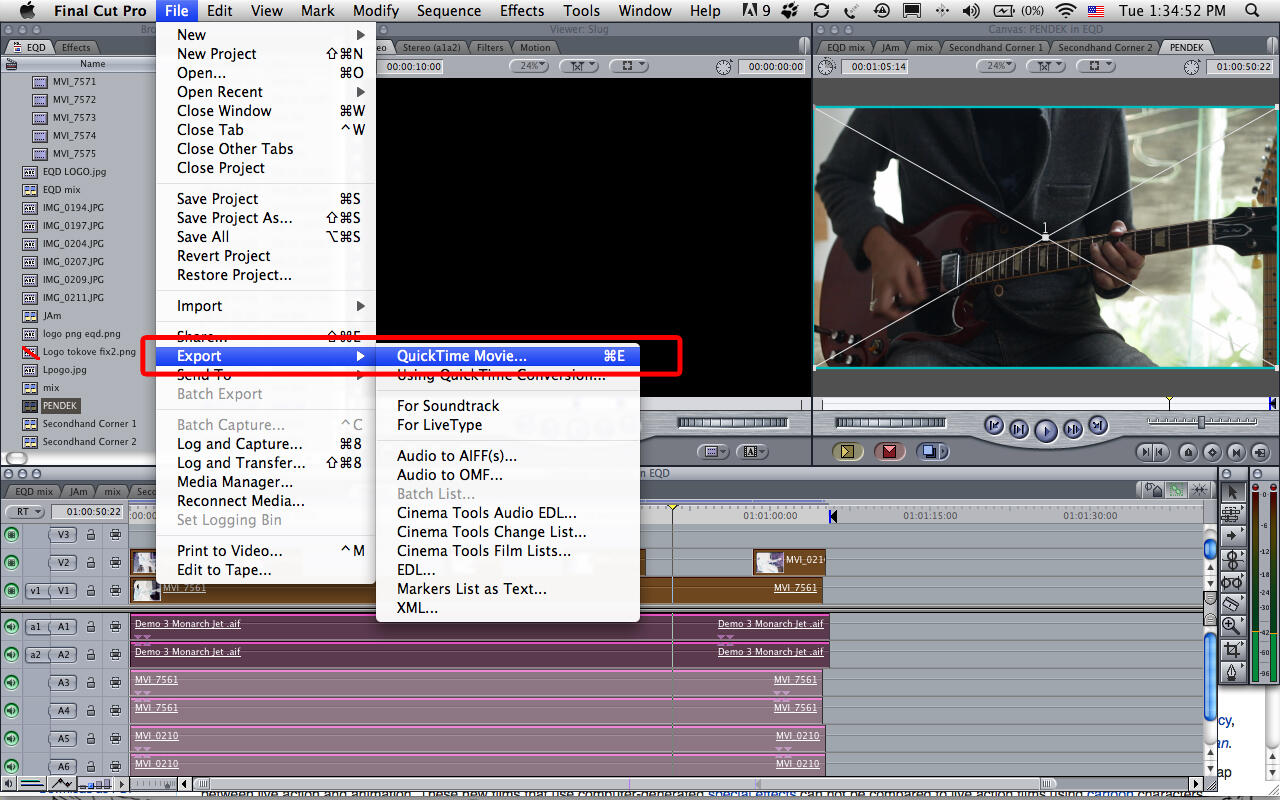Open Viewer Generator pop-up button
Image resolution: width=1280 pixels, height=800 pixels.
(x=750, y=452)
